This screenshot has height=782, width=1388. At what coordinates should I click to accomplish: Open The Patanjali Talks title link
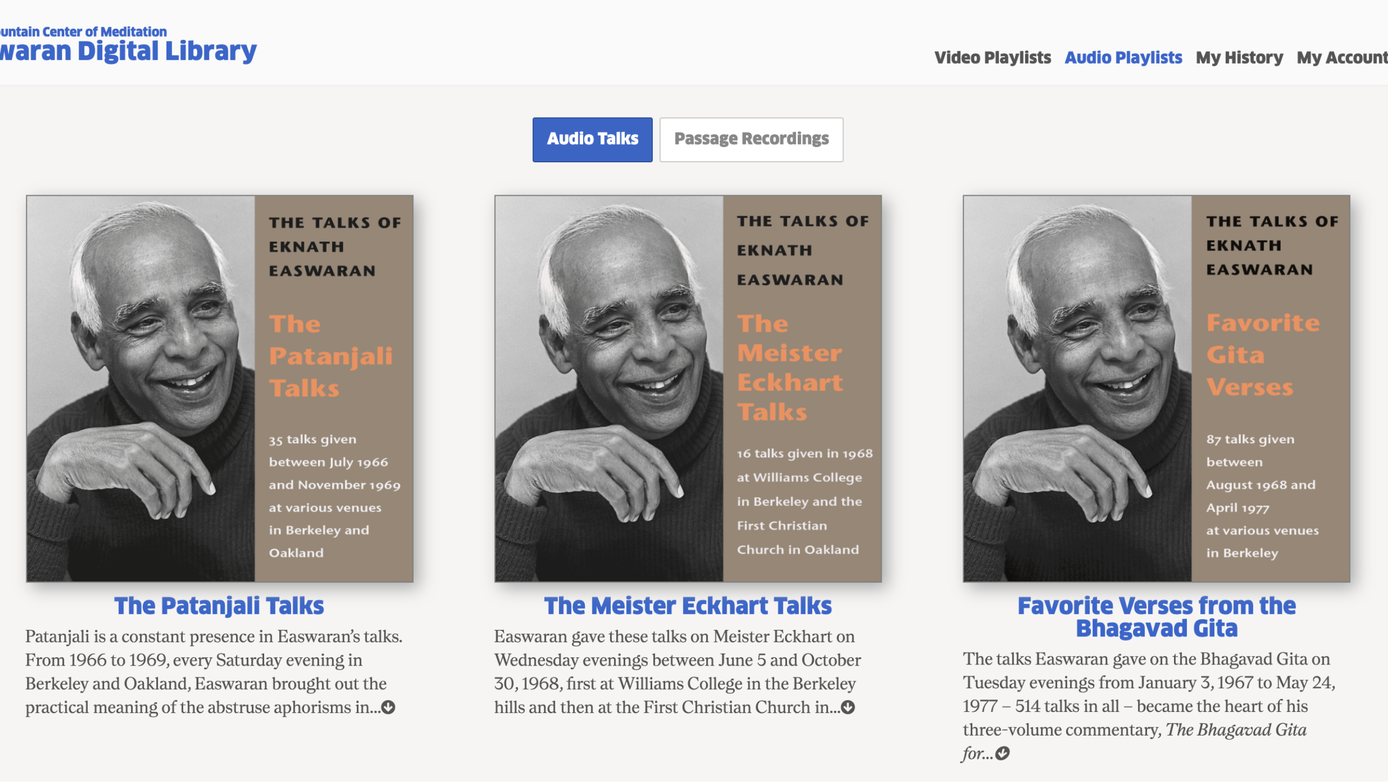click(x=219, y=605)
